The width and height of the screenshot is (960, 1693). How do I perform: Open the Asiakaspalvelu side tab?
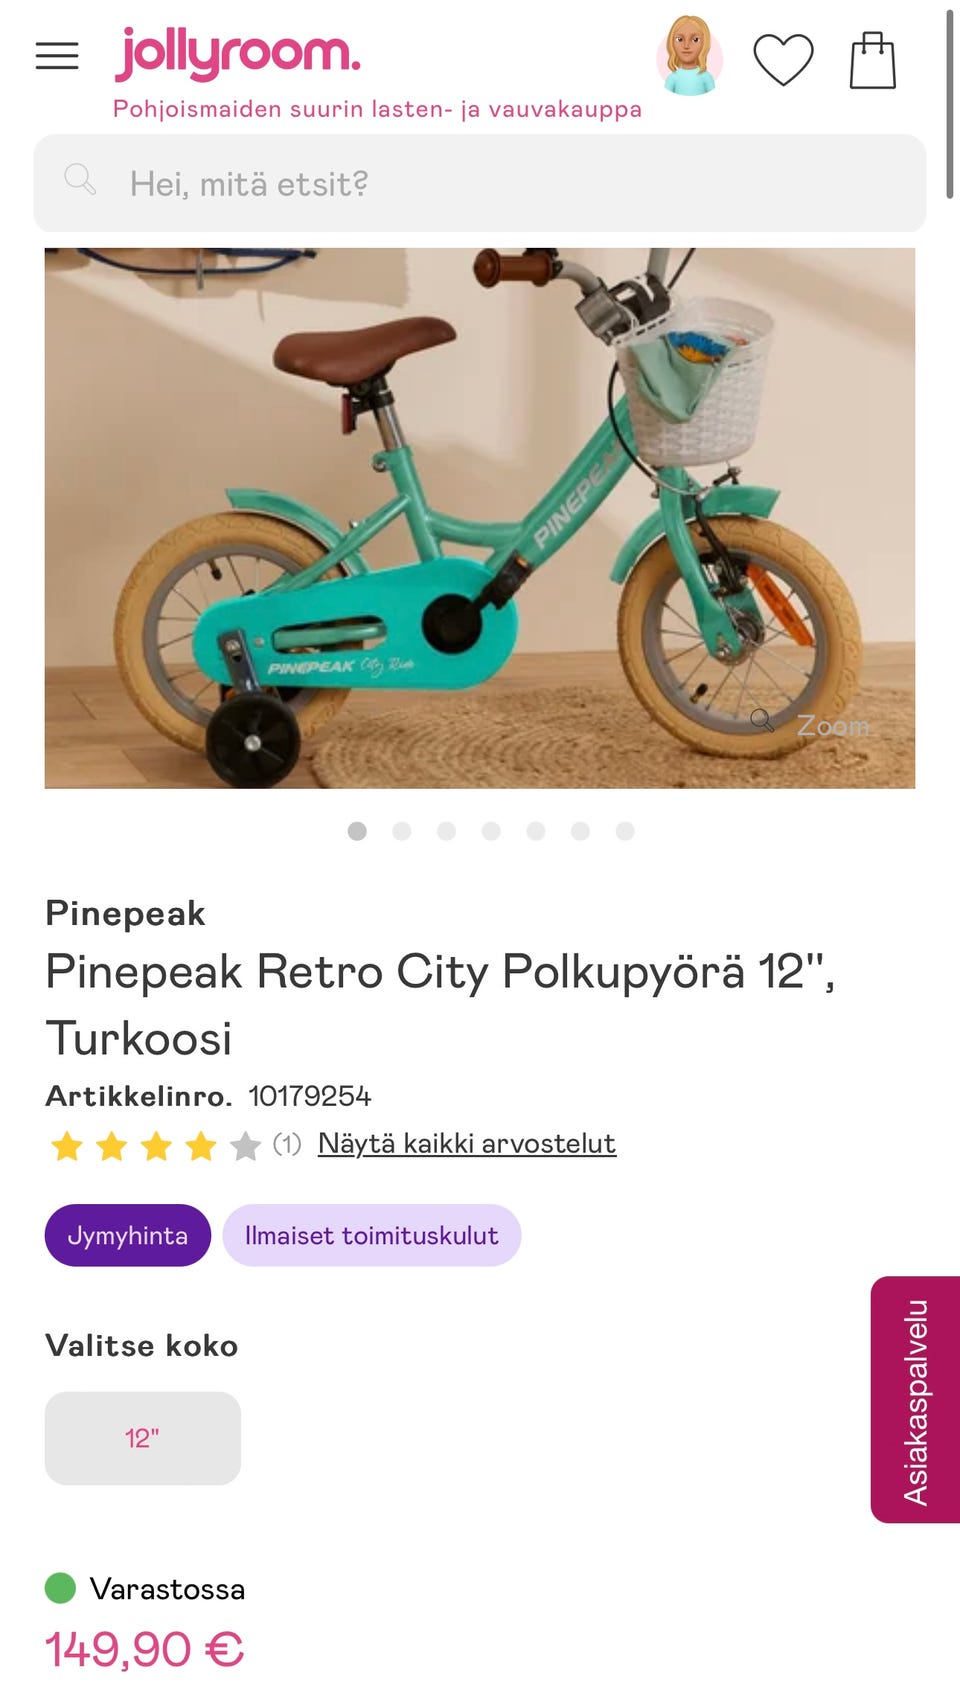click(x=916, y=1400)
